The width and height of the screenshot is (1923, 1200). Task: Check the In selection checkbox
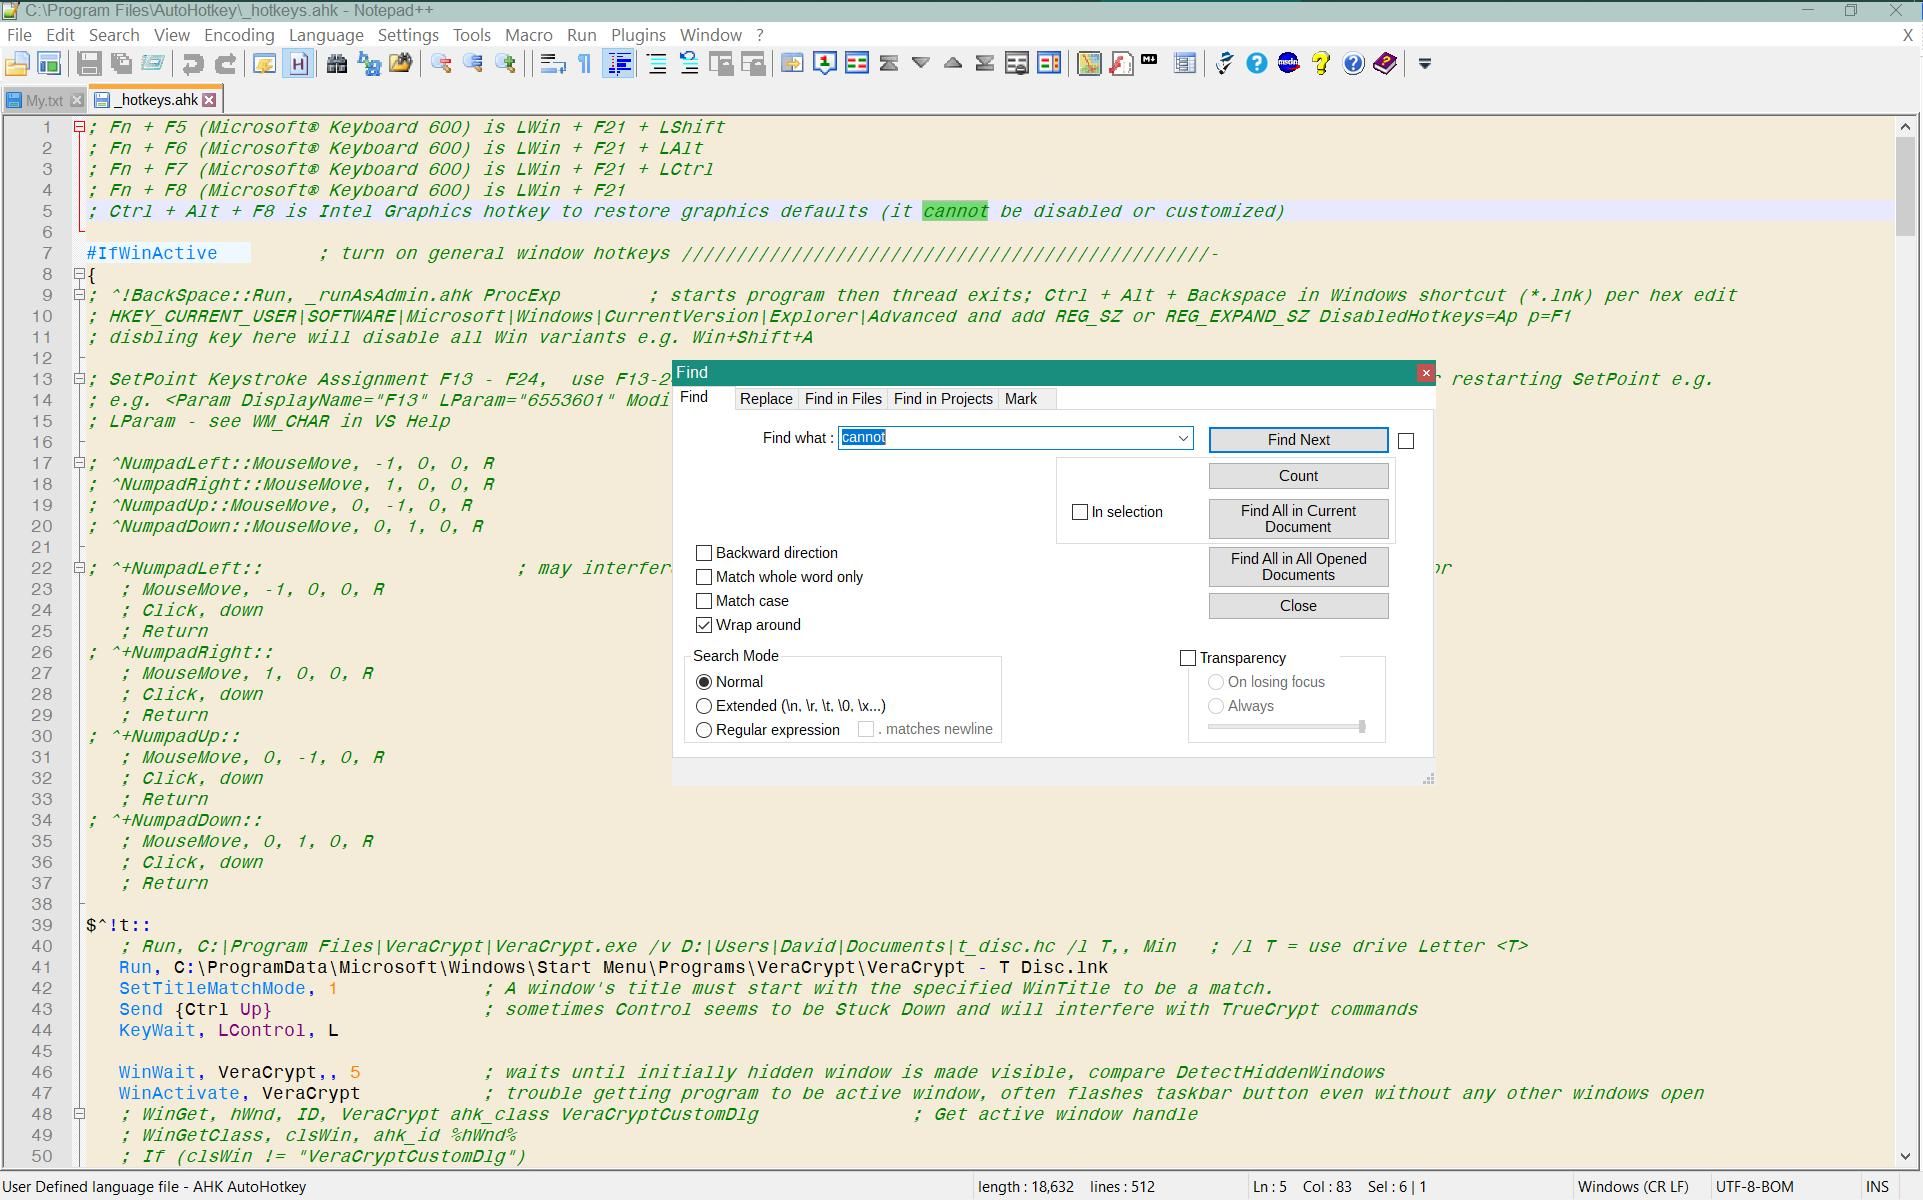(x=1080, y=512)
